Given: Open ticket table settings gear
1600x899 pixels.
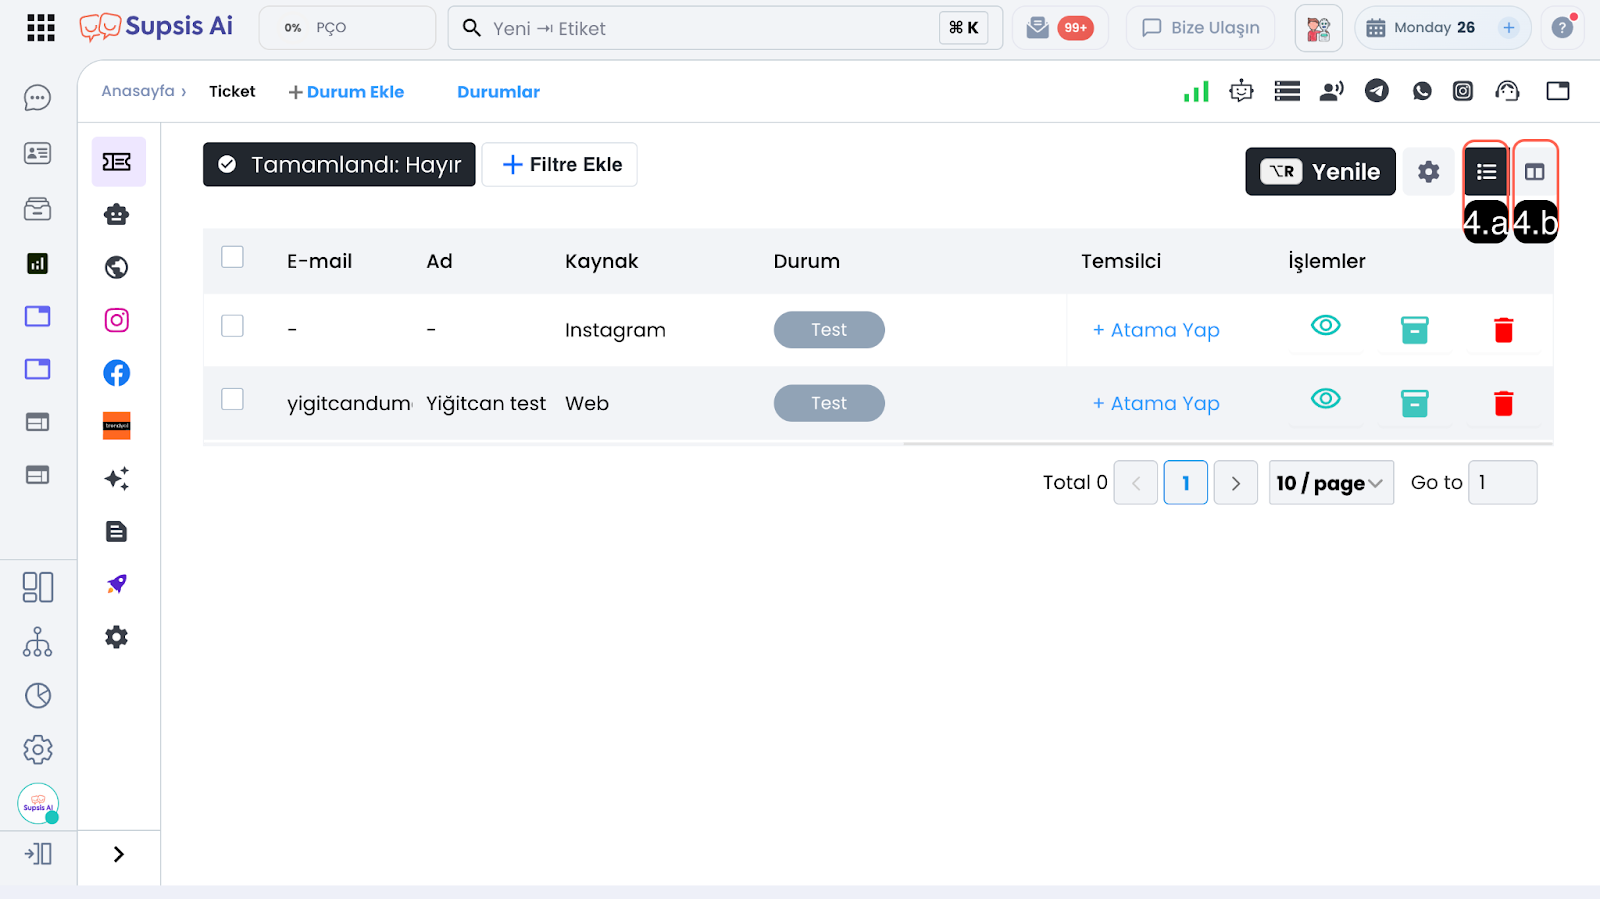Looking at the screenshot, I should pyautogui.click(x=1428, y=172).
